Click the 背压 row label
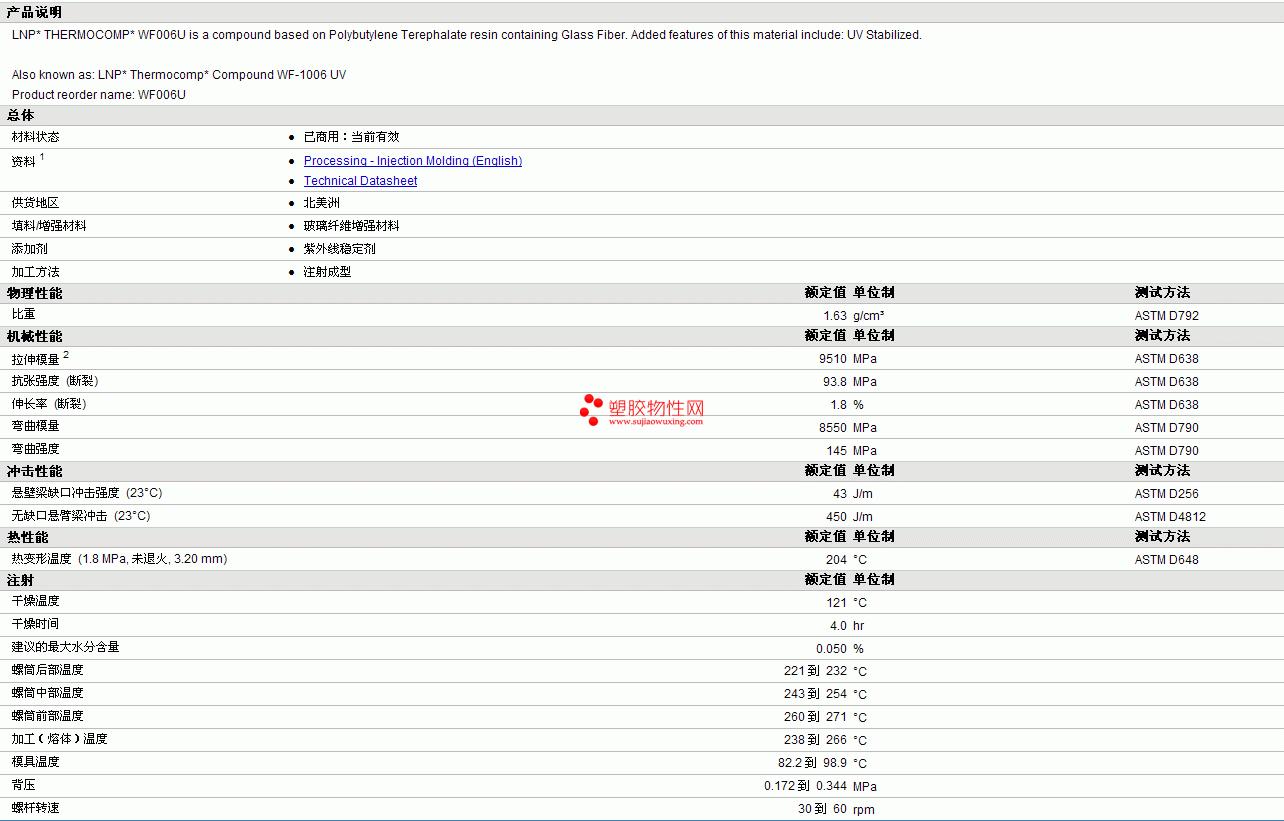1284x821 pixels. [x=23, y=785]
